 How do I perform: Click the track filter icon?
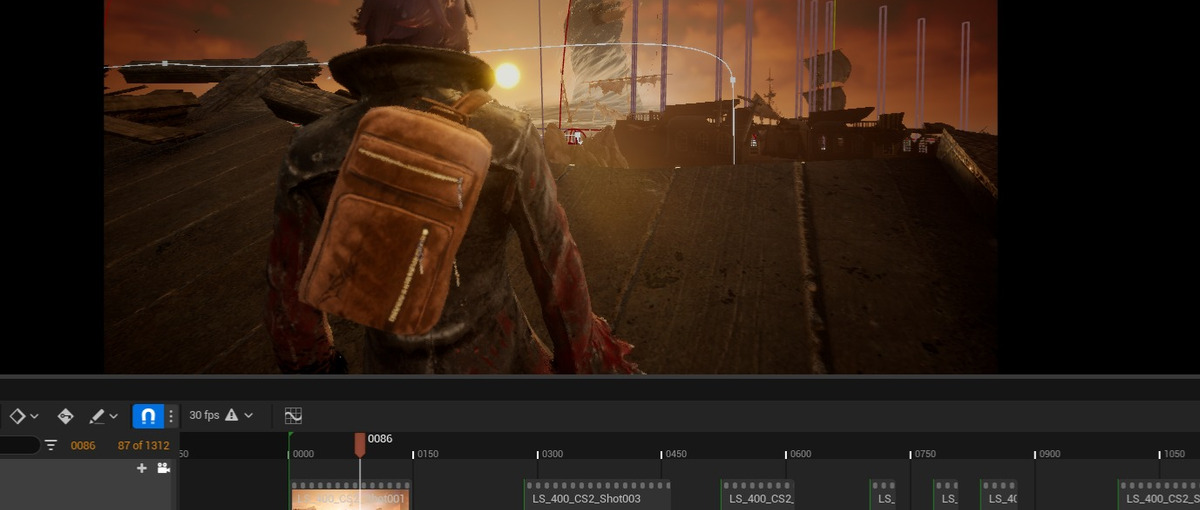click(x=51, y=445)
